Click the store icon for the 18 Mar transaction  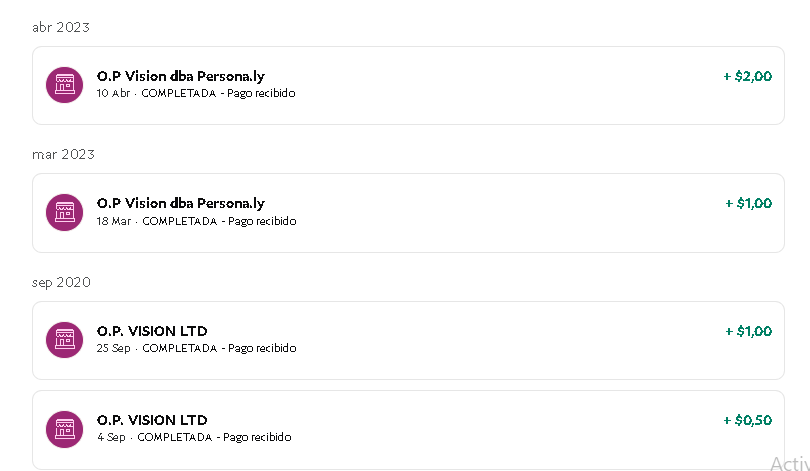(65, 212)
